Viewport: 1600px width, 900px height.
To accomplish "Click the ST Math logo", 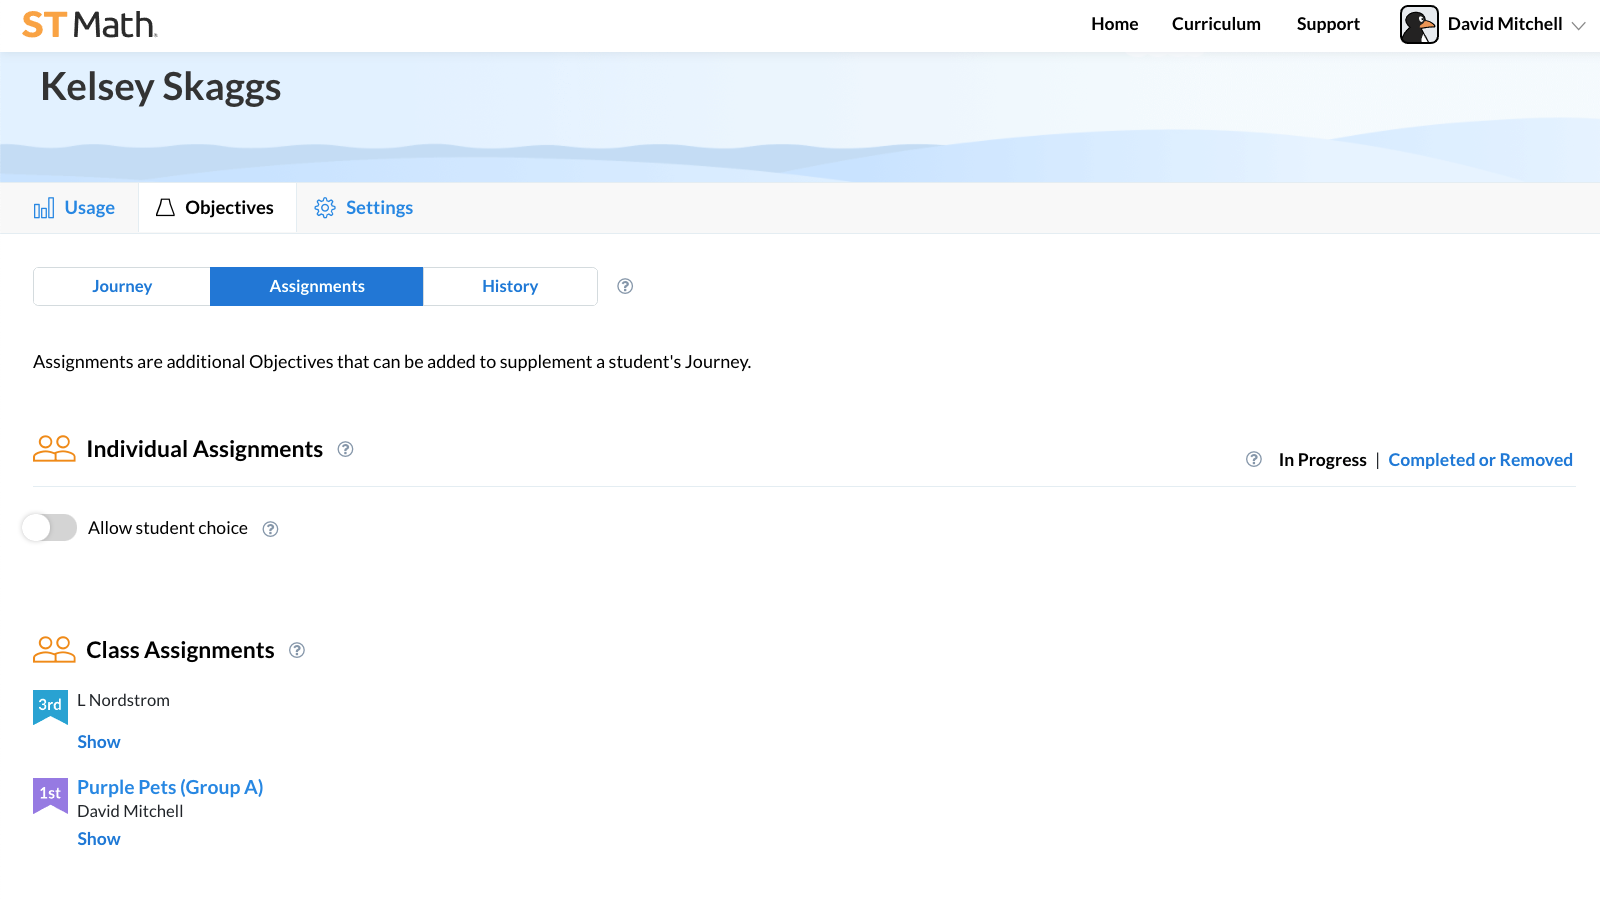I will pos(90,24).
